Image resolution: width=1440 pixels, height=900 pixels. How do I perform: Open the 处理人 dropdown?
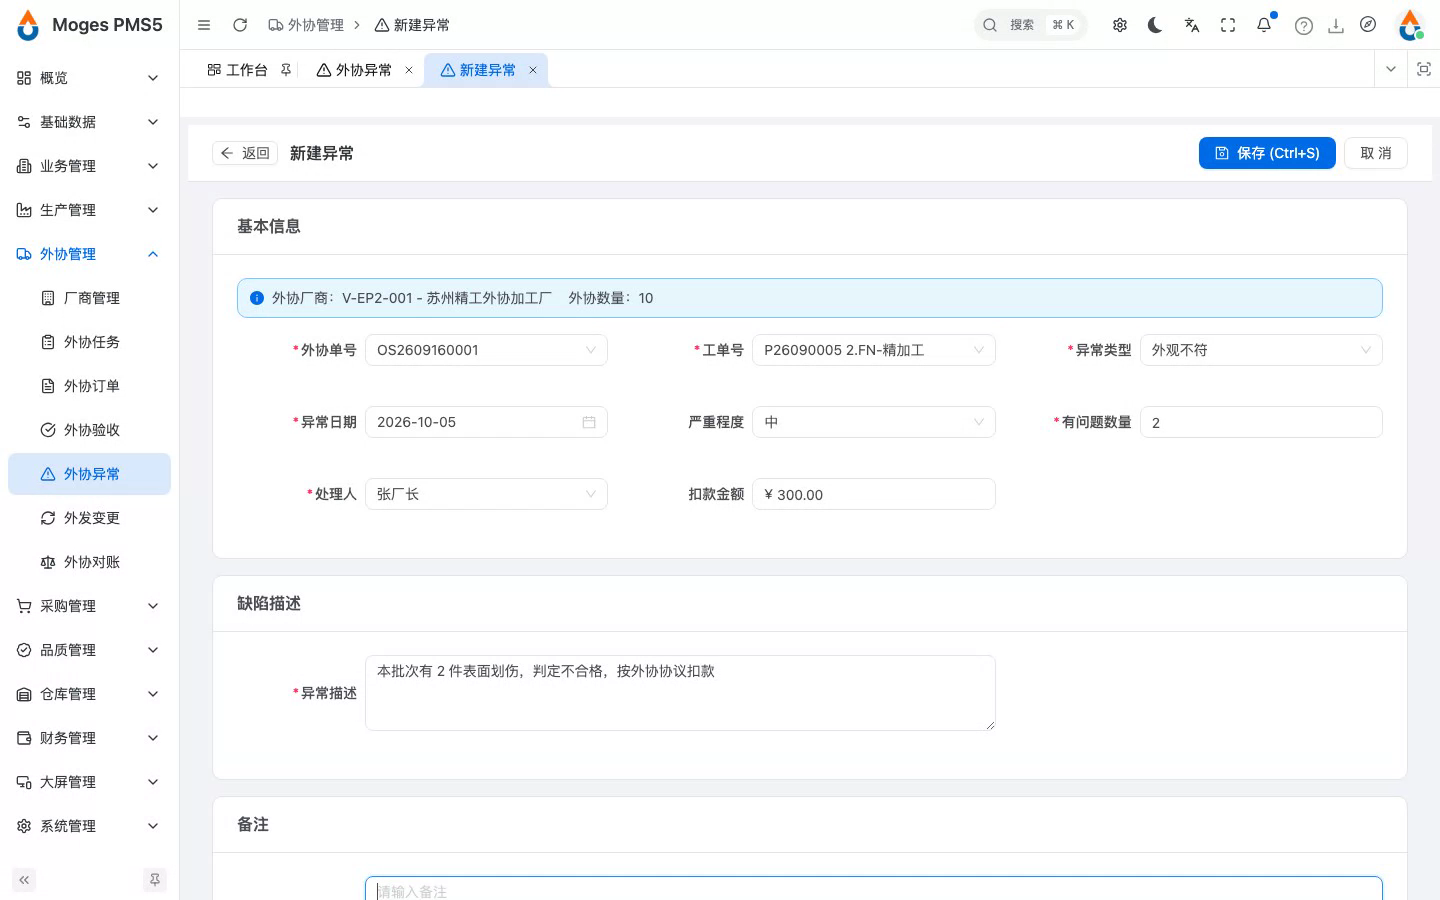[486, 494]
